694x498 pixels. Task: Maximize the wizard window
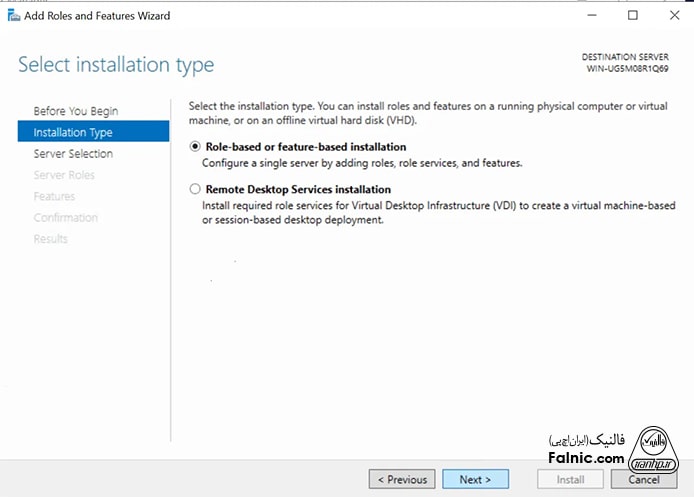632,16
